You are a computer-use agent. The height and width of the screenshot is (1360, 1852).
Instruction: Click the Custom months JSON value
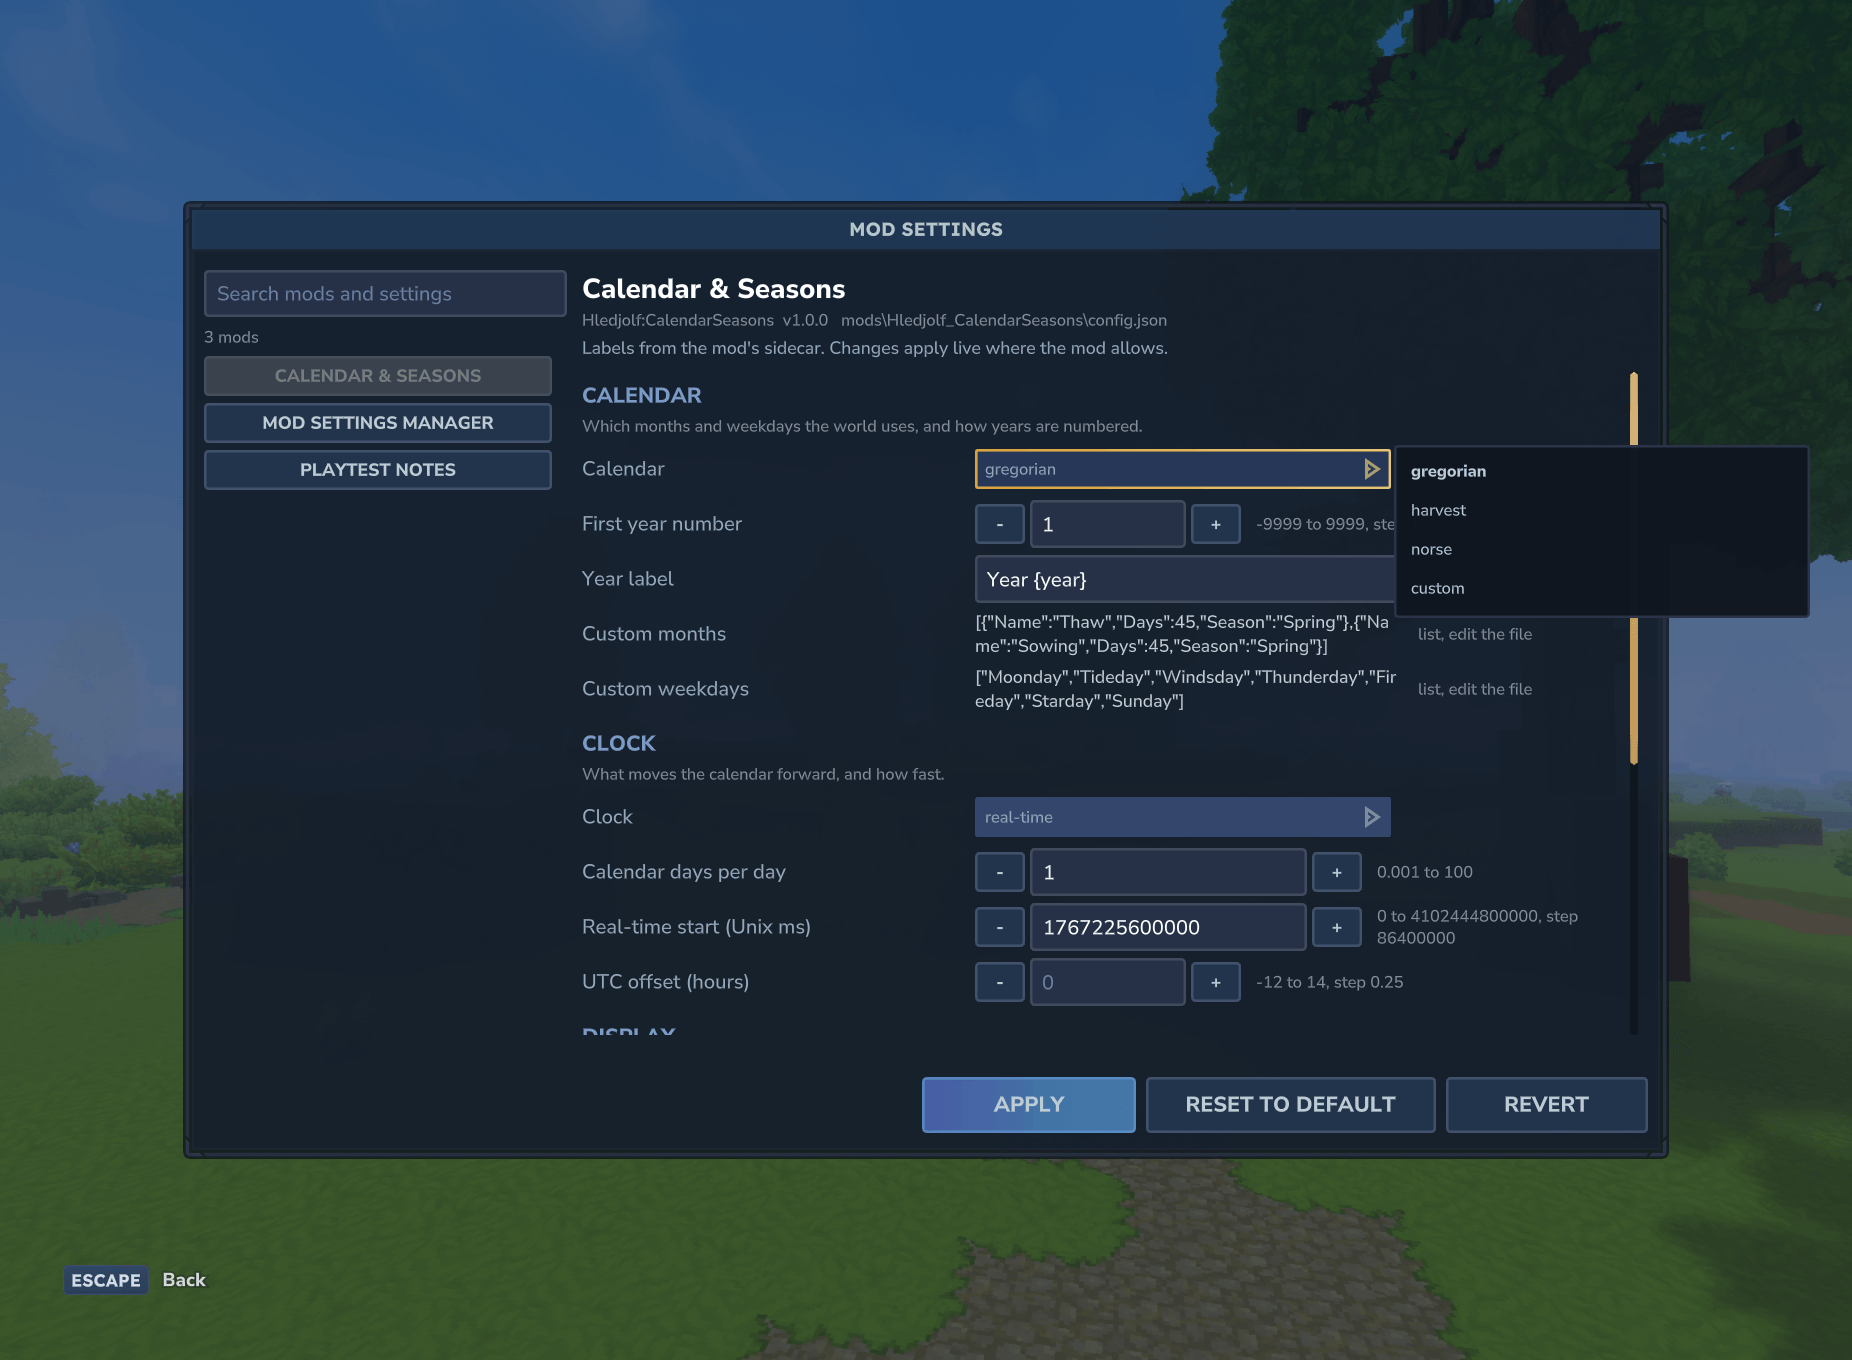click(x=1182, y=634)
